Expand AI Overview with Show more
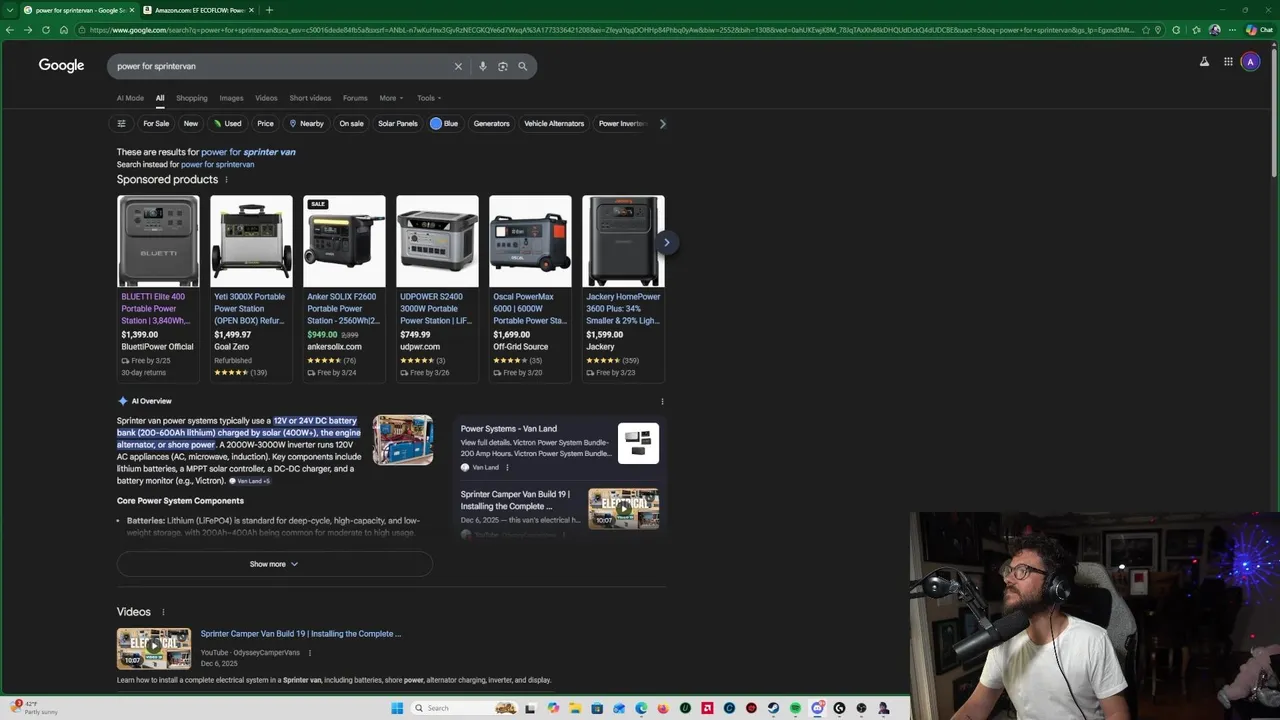This screenshot has width=1280, height=720. pos(274,564)
